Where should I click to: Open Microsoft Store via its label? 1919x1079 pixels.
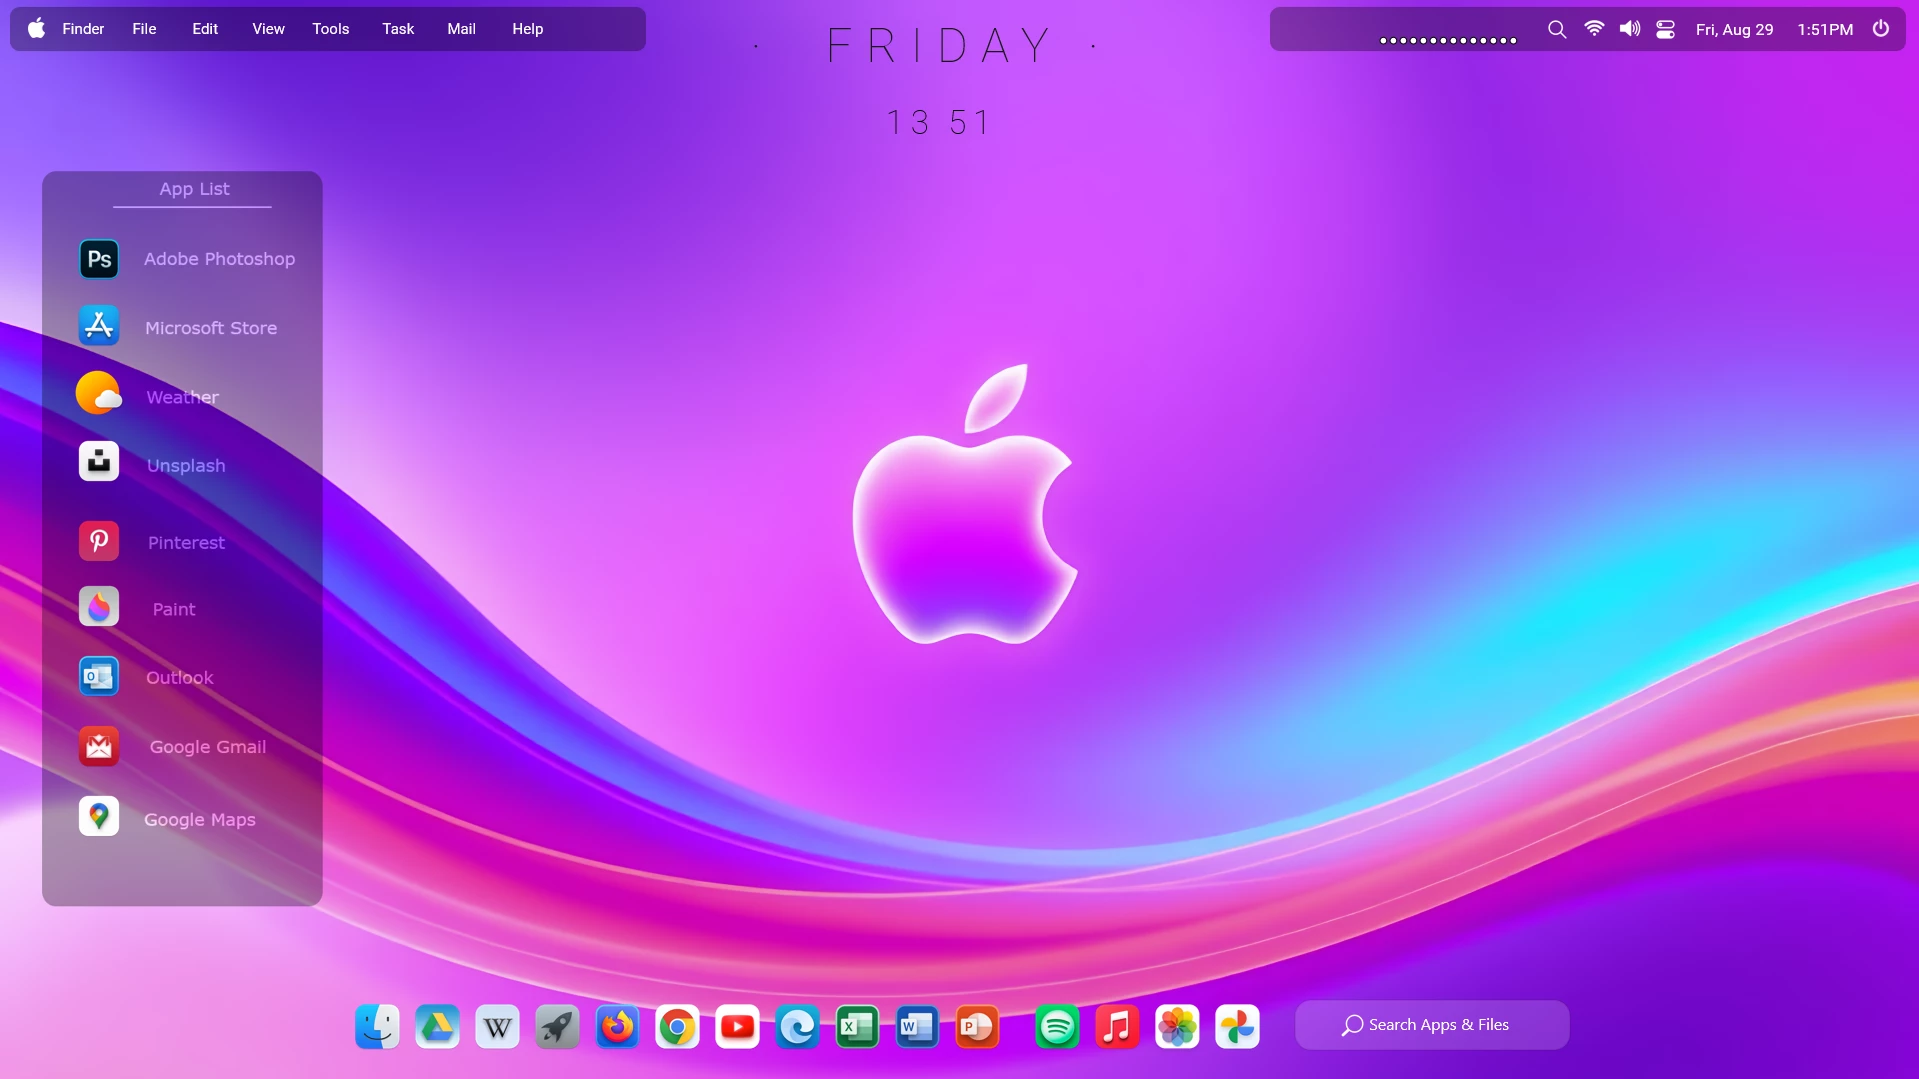[x=211, y=328]
